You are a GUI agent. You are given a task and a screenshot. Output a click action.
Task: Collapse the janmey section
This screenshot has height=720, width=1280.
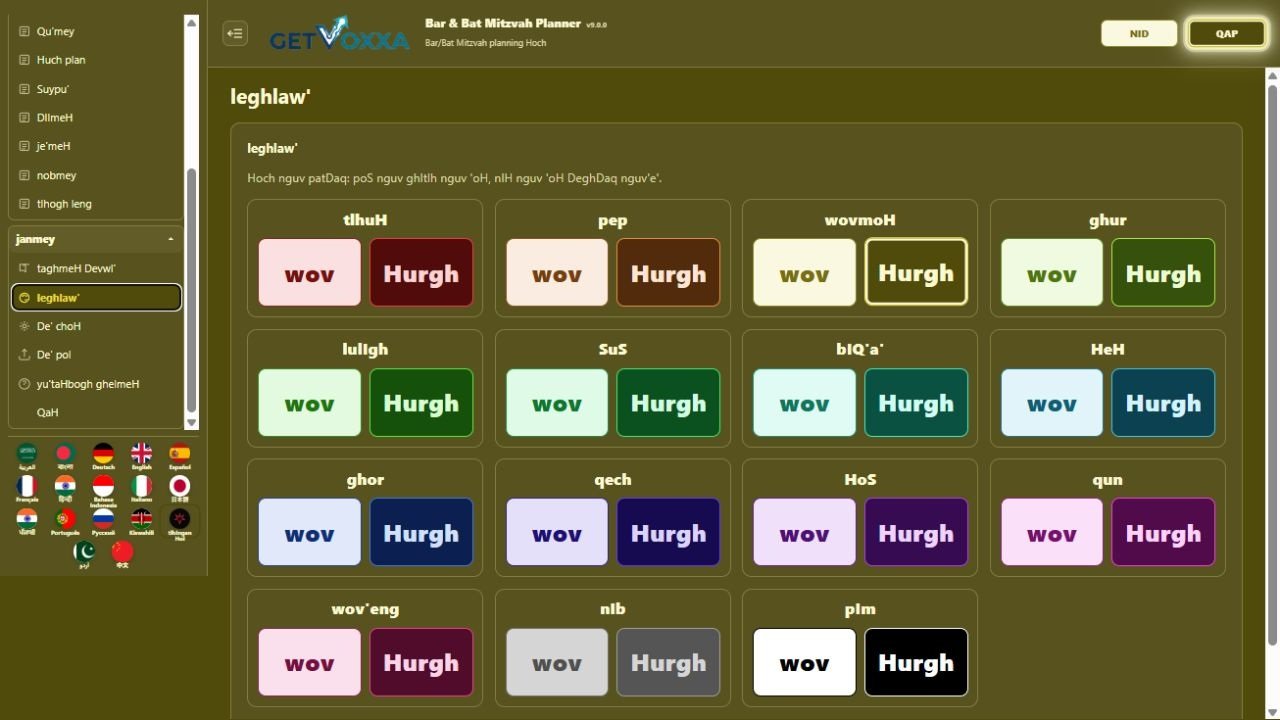point(96,239)
